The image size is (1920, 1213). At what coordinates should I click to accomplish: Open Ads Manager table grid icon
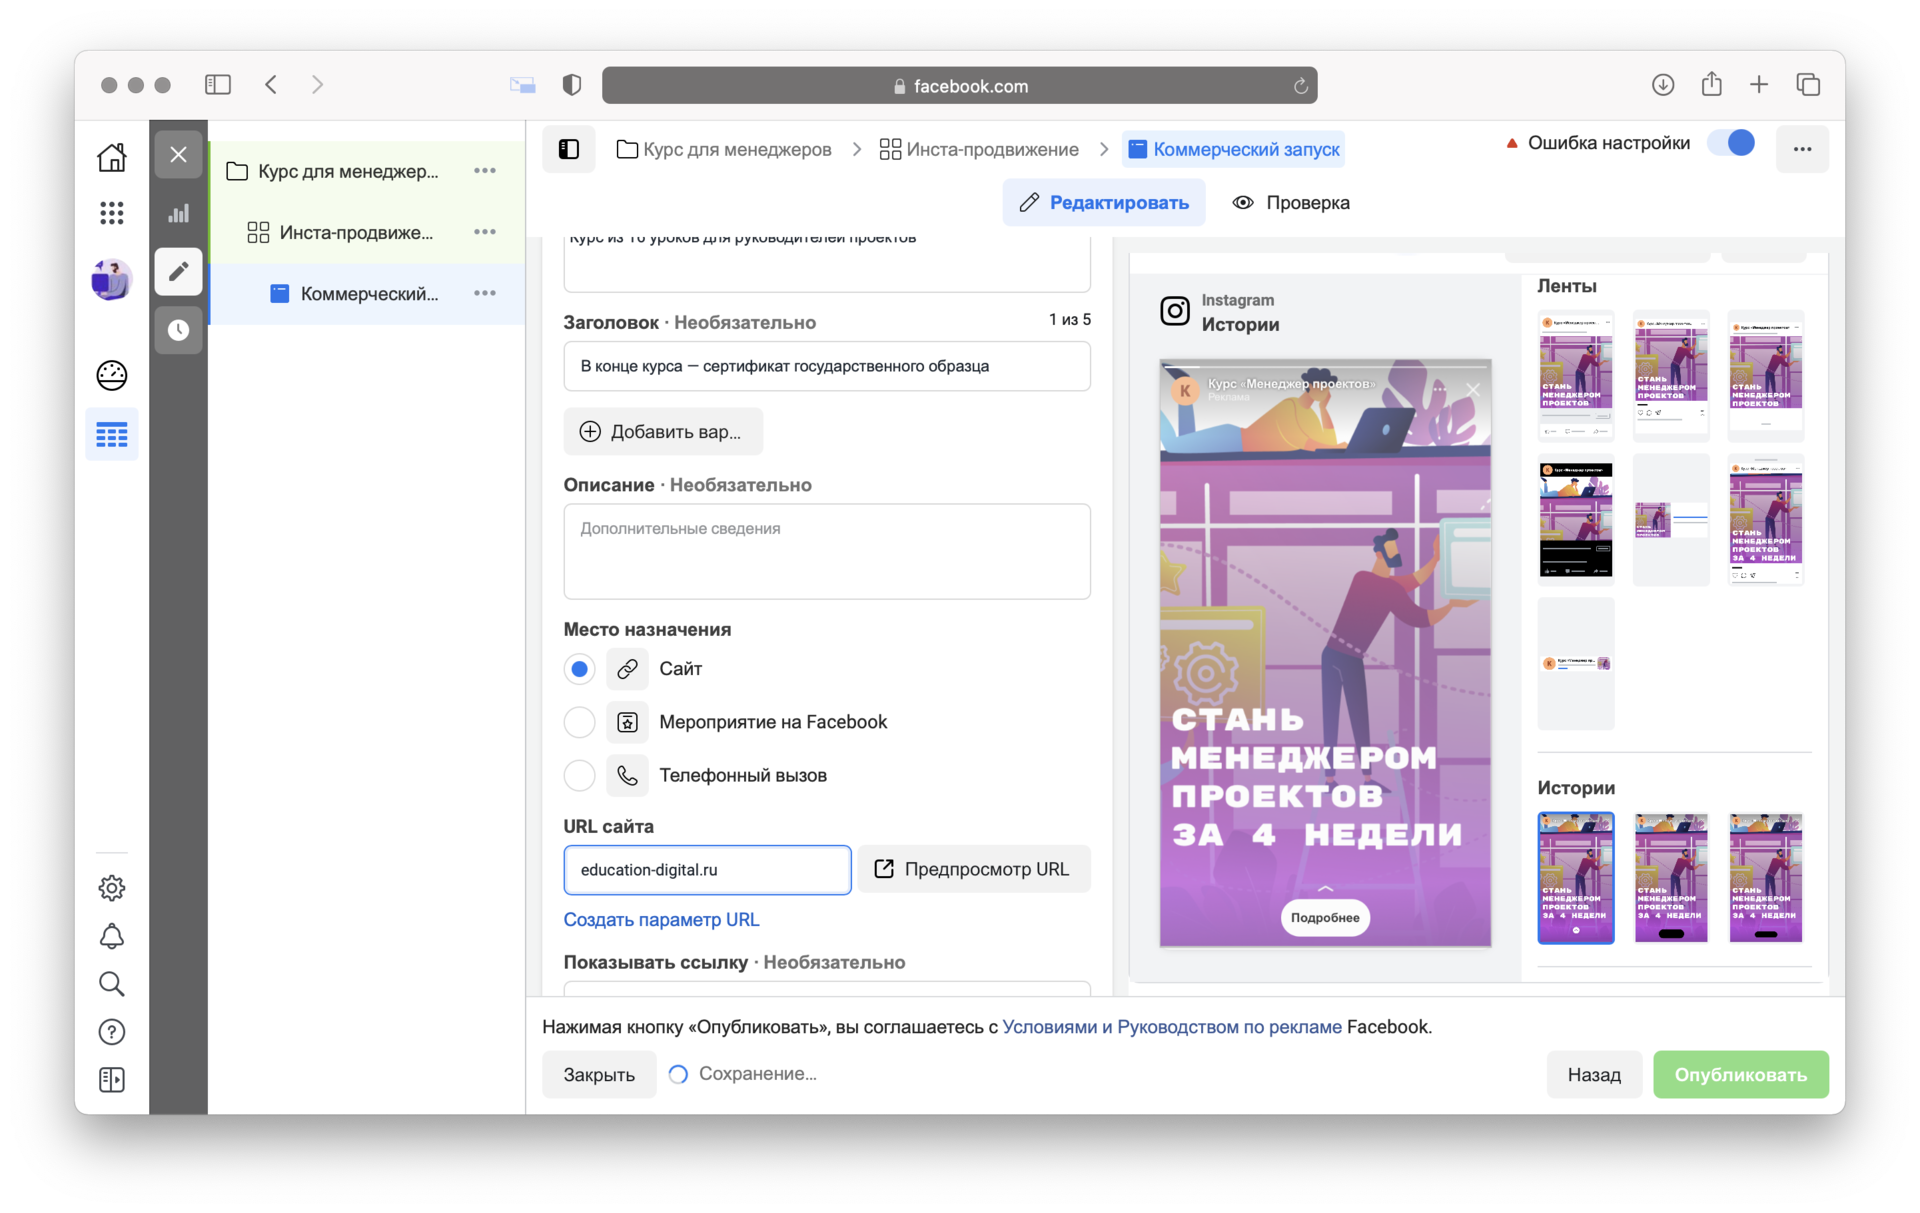[111, 434]
